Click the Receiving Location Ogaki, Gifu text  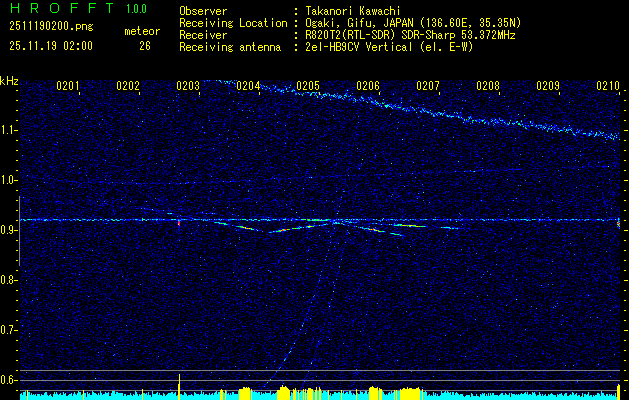(412, 23)
